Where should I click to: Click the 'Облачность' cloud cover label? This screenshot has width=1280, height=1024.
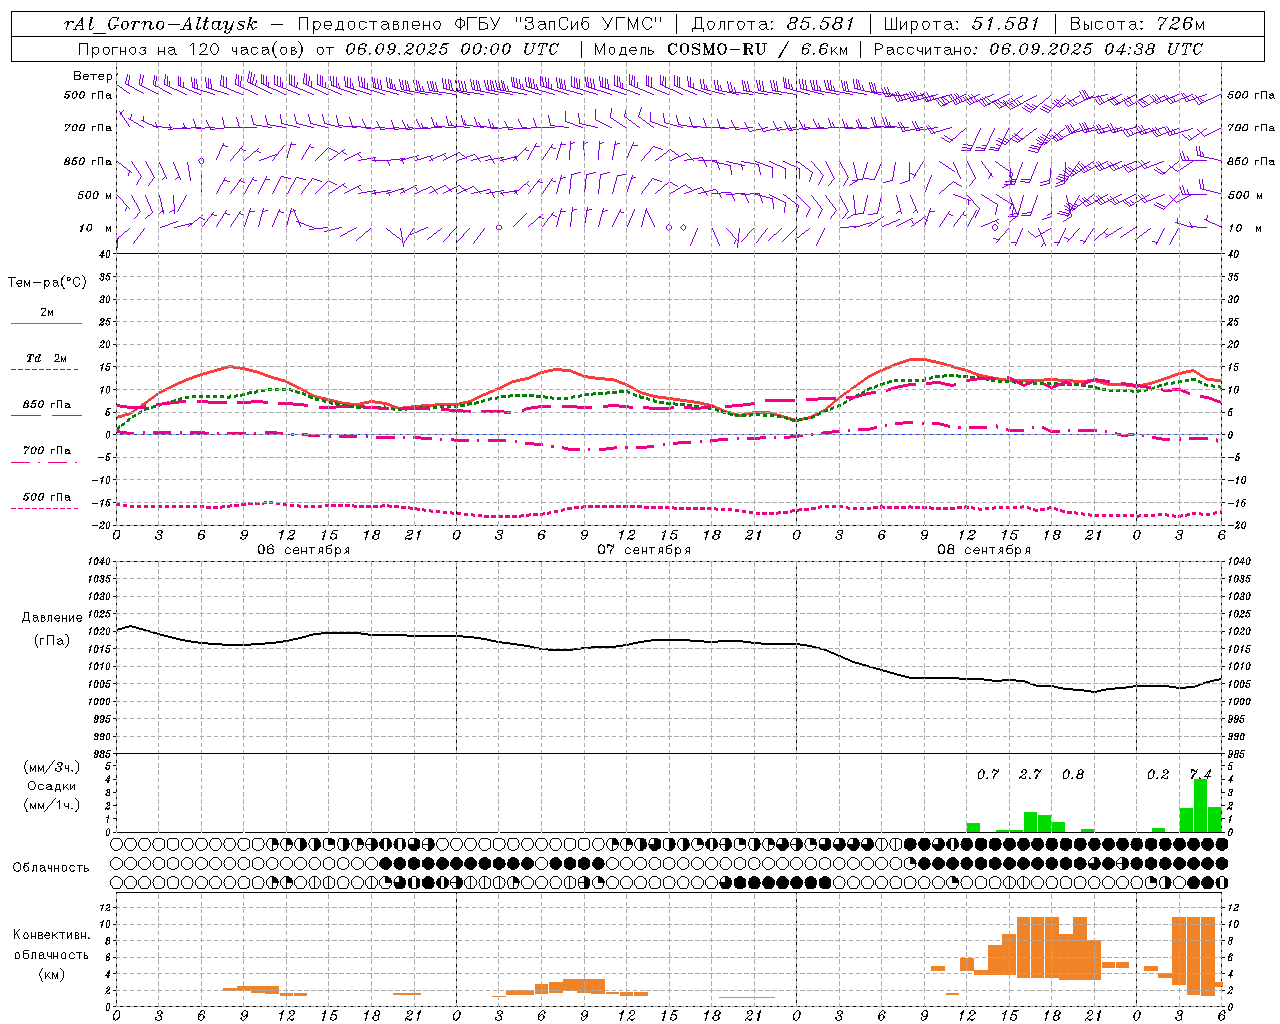(x=51, y=867)
